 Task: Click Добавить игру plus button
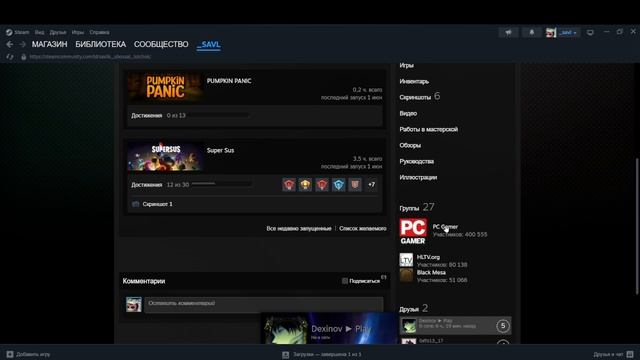pos(10,354)
